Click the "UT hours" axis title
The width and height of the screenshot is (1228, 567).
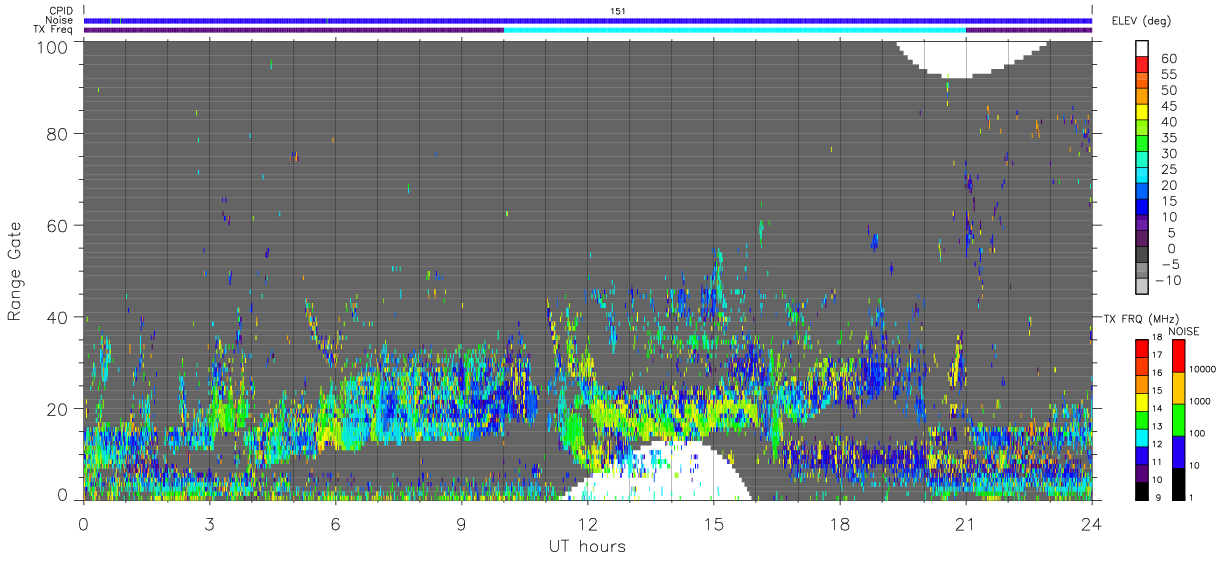tap(585, 546)
